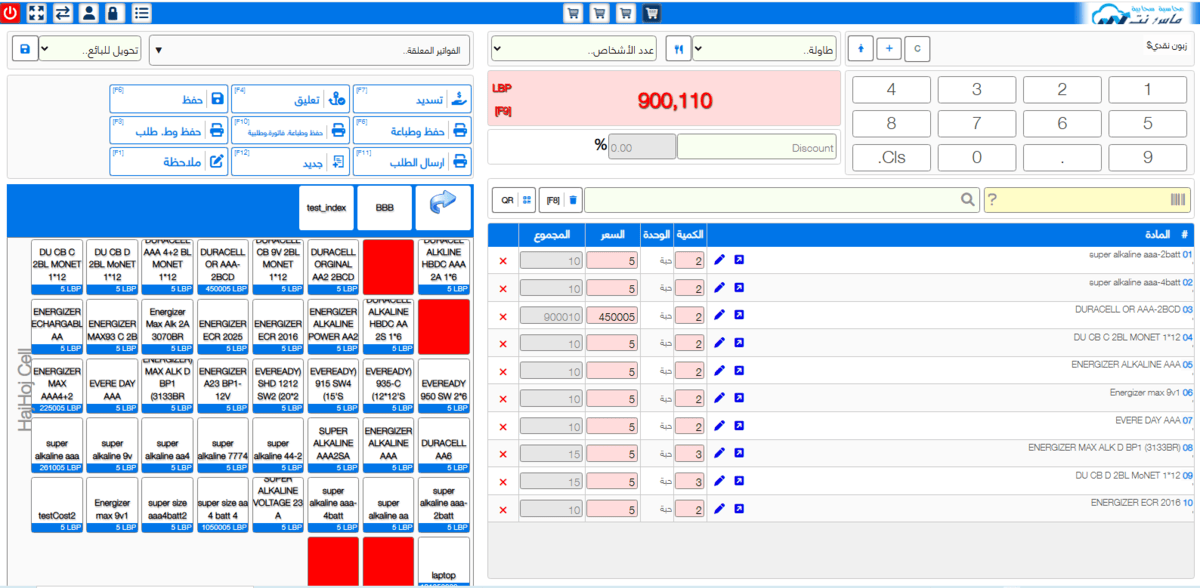Click the red power logout icon
Screen dimensions: 1200x588
11,13
